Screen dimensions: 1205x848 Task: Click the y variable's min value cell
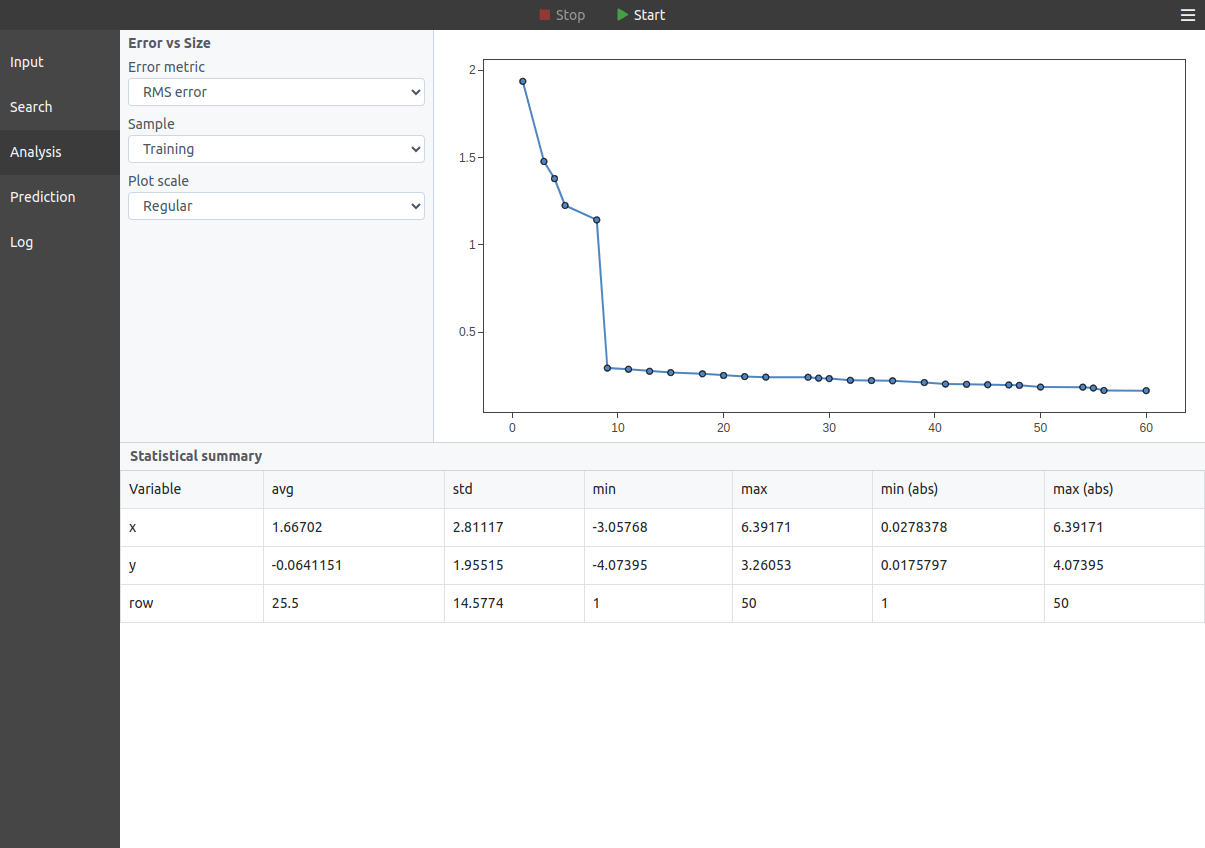(620, 565)
